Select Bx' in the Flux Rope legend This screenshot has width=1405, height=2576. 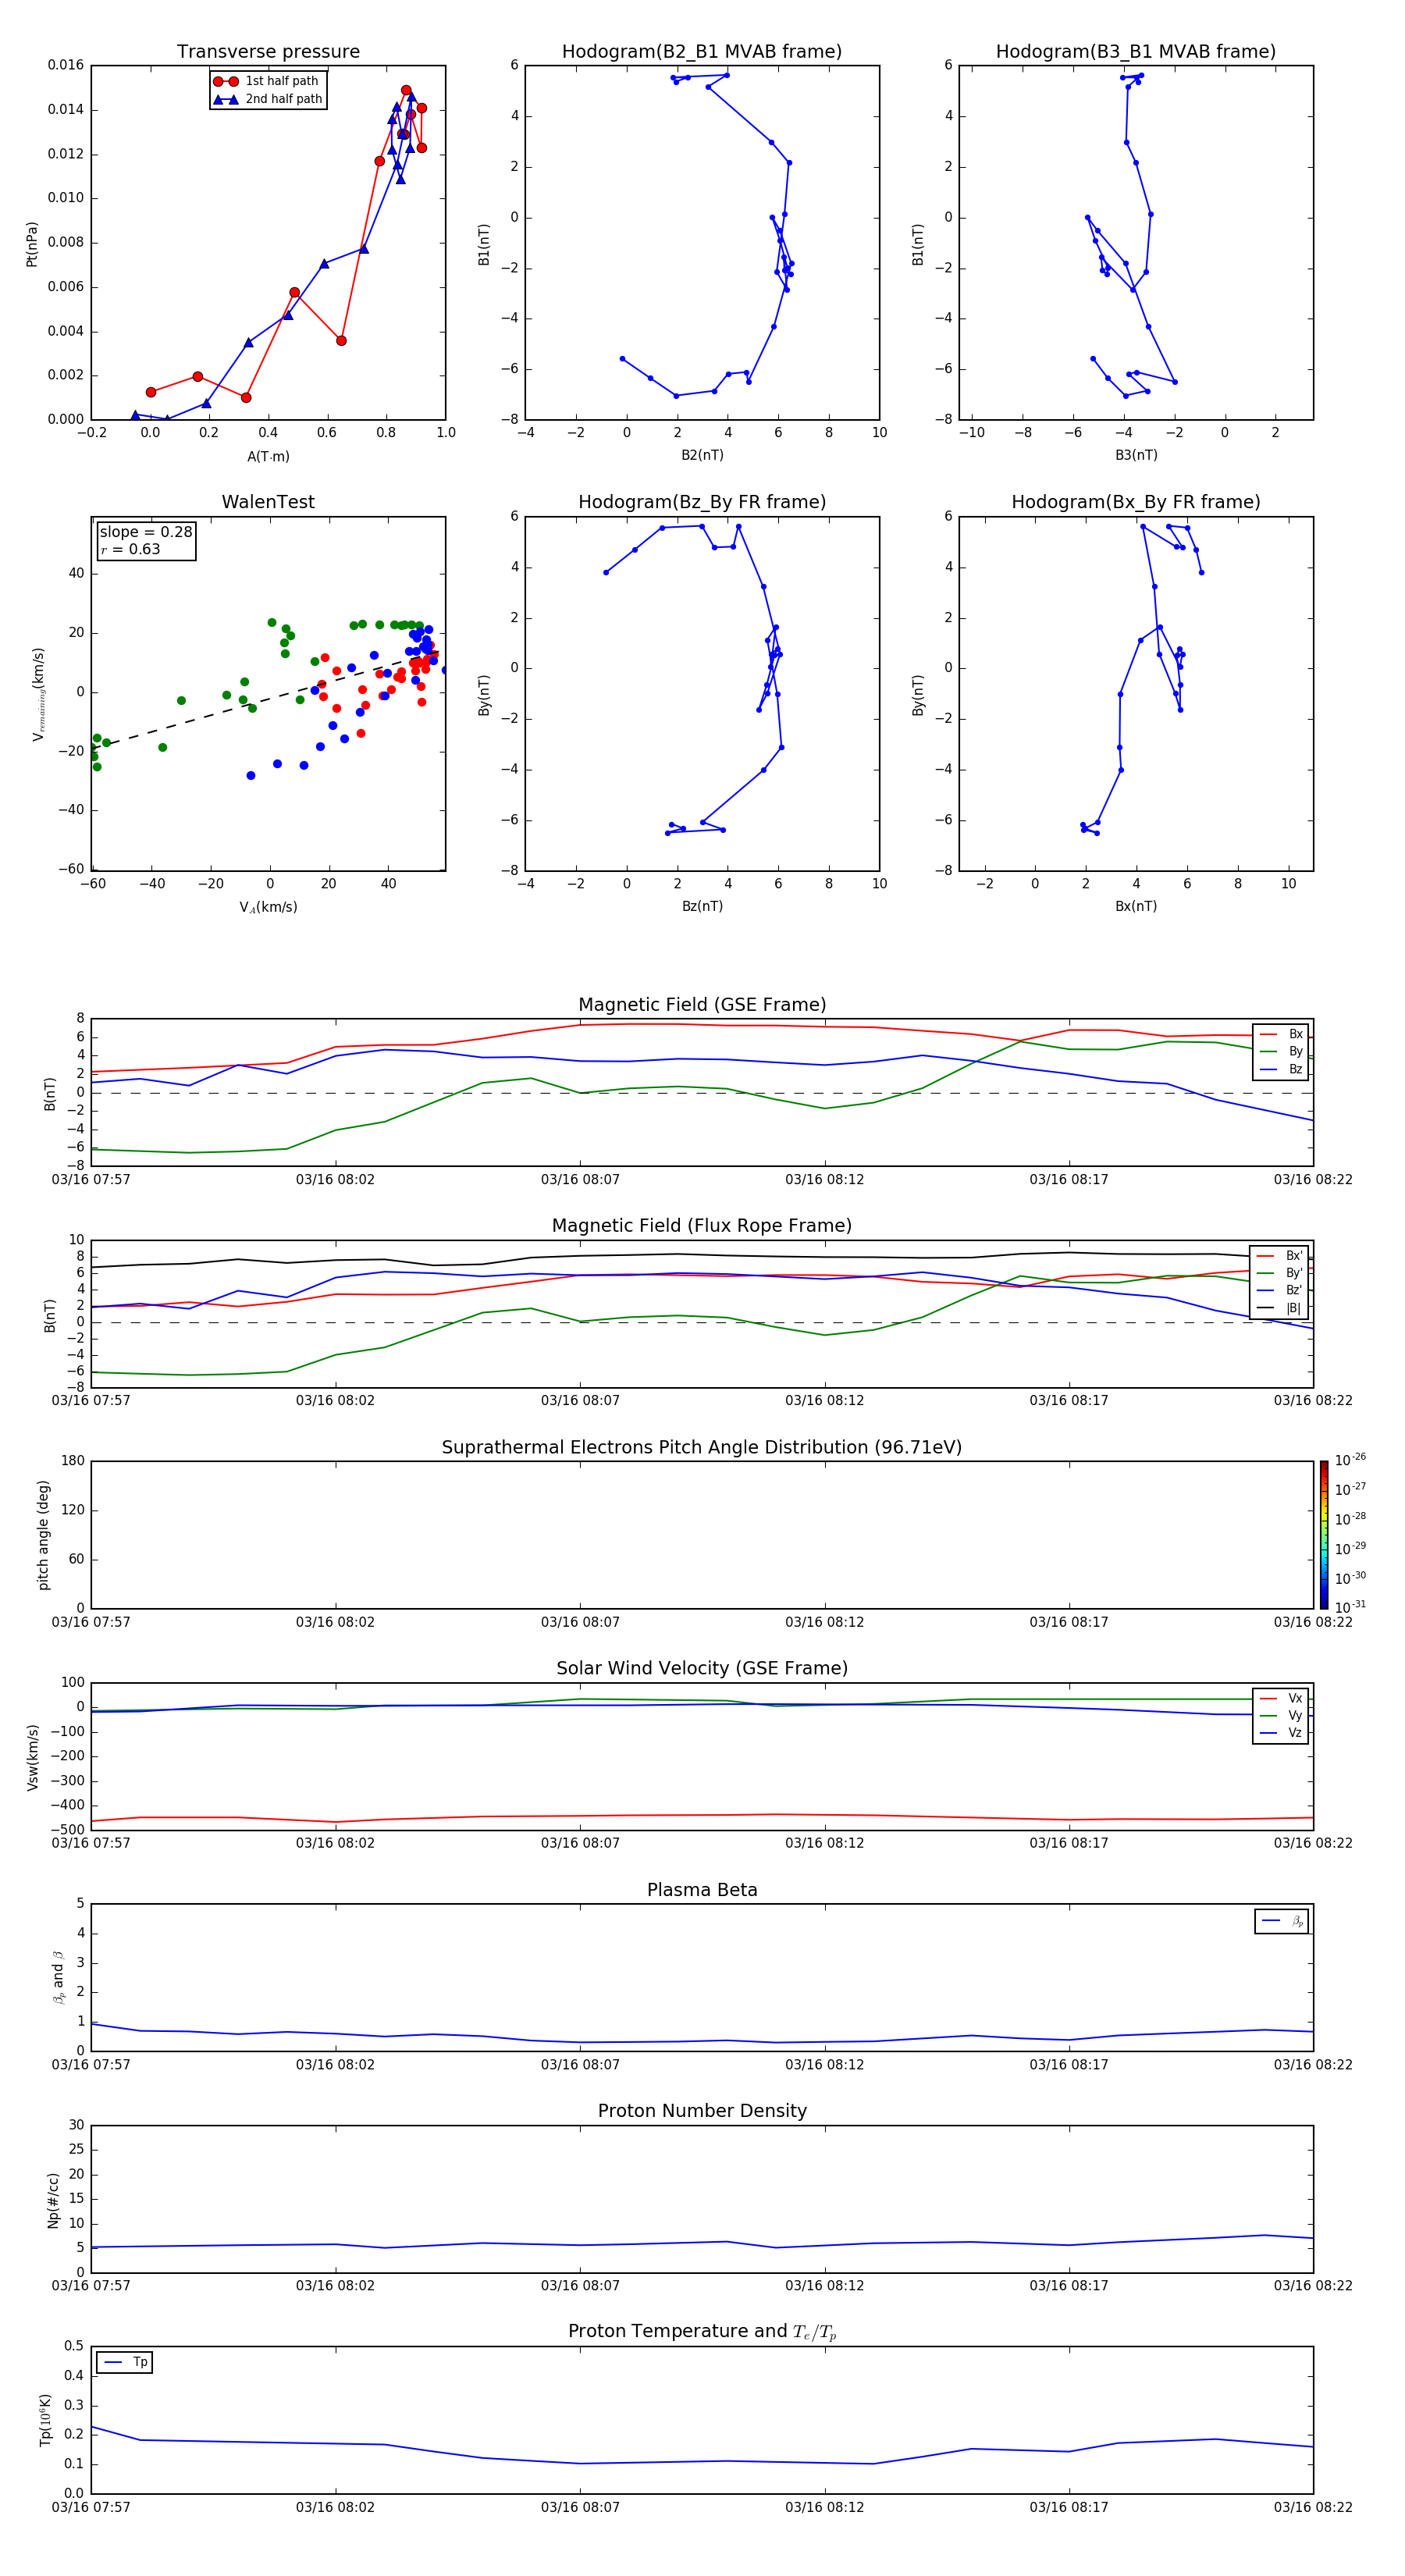1280,1256
